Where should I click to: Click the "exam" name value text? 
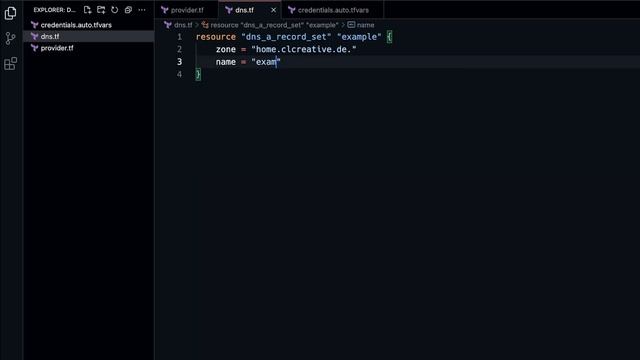point(266,62)
